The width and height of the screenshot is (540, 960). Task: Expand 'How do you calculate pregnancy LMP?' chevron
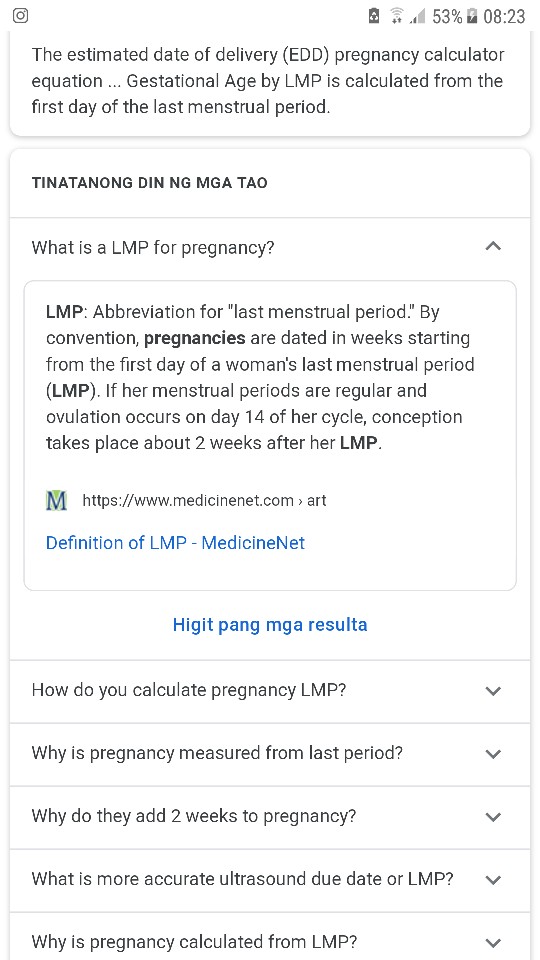coord(493,691)
